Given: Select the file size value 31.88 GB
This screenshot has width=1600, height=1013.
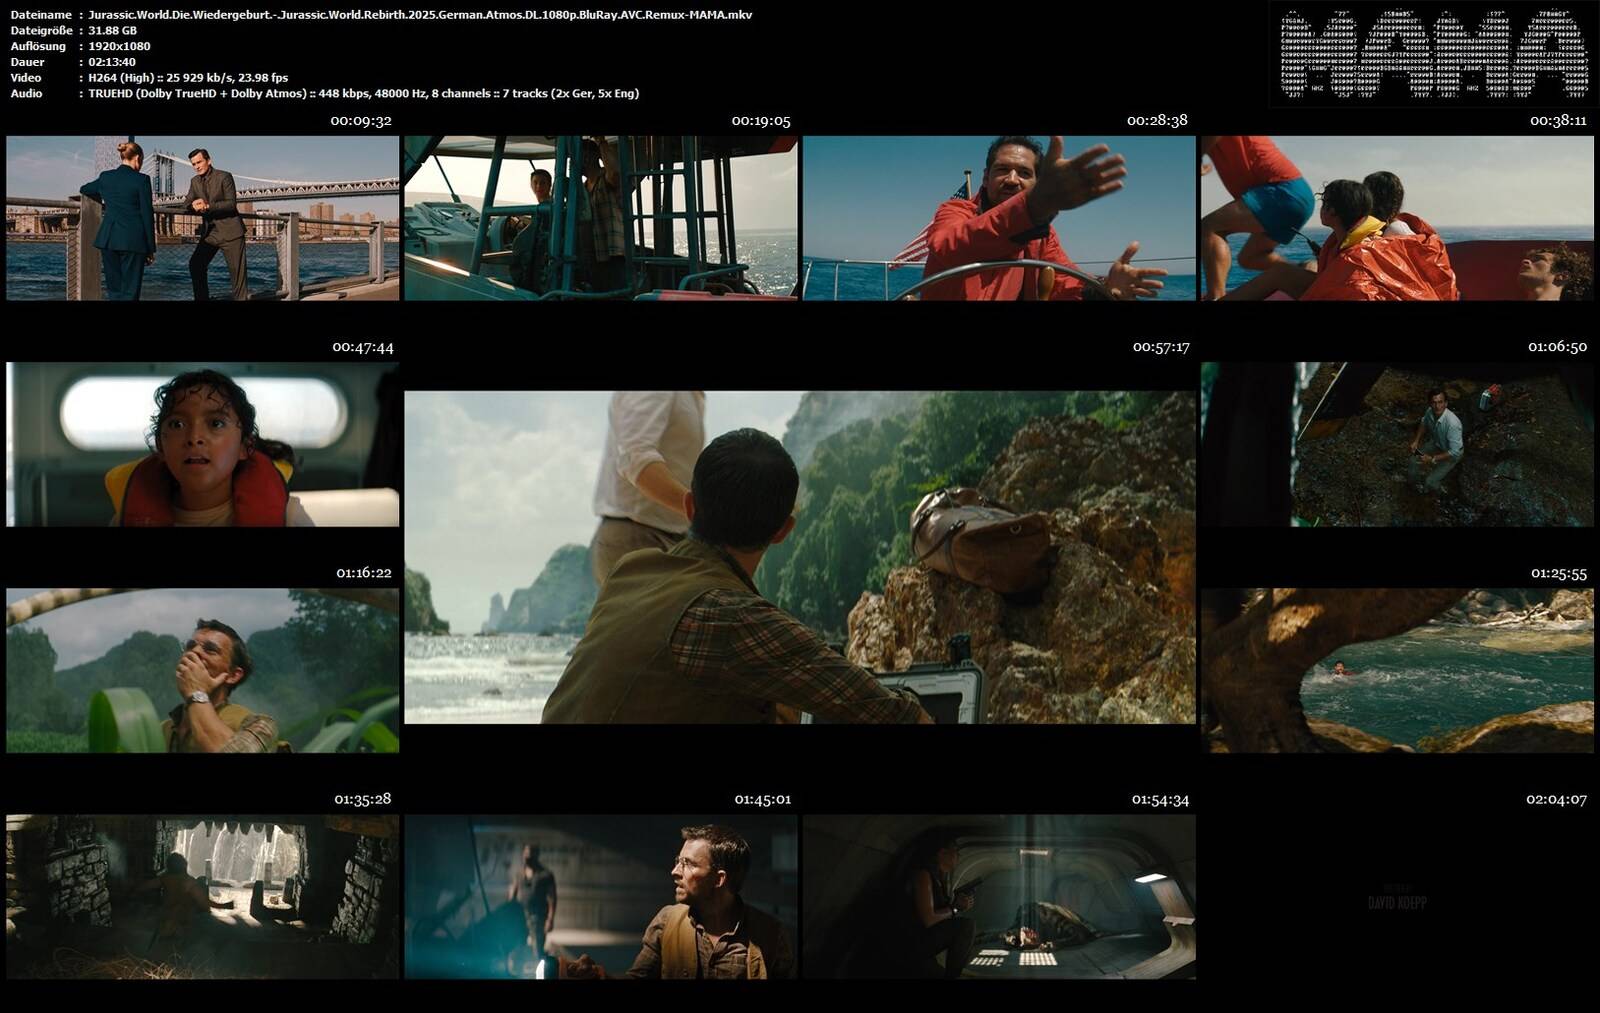Looking at the screenshot, I should pyautogui.click(x=113, y=31).
